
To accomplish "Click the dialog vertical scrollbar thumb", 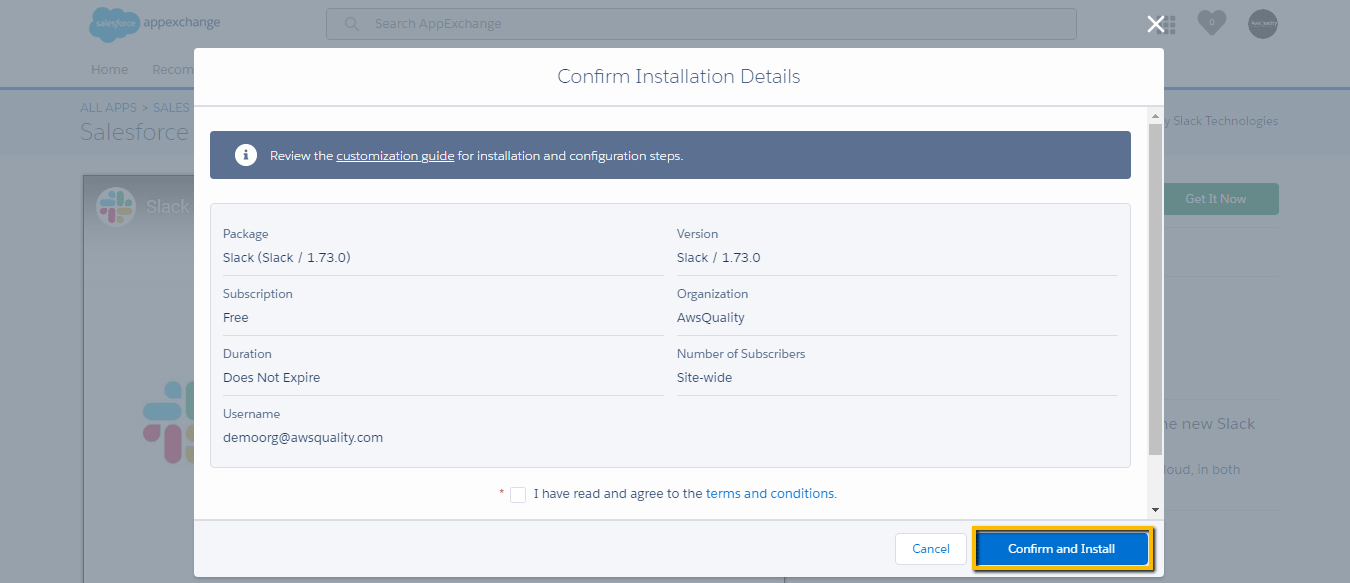I will pyautogui.click(x=1155, y=290).
